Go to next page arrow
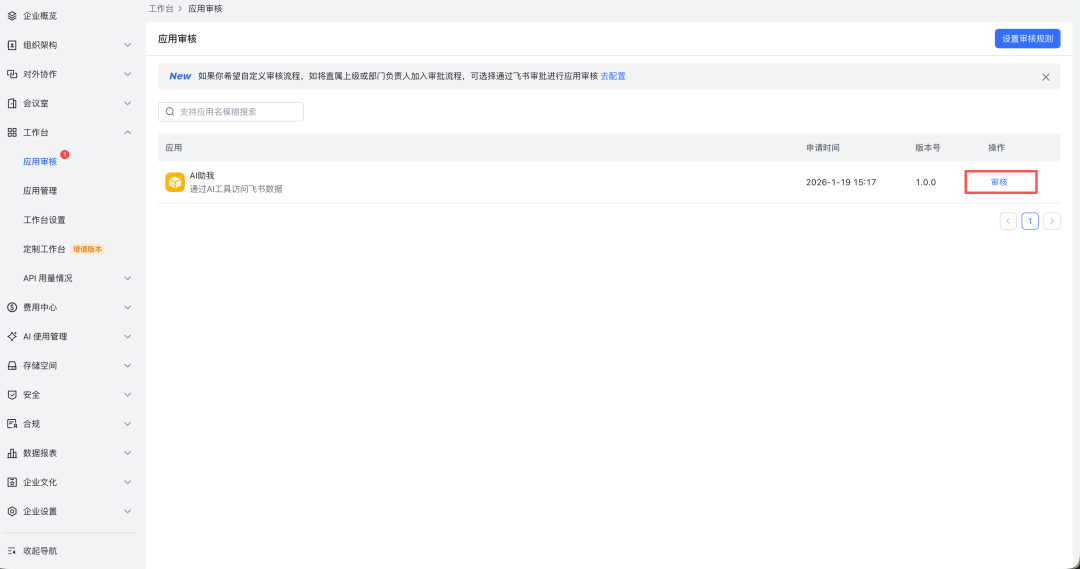 pos(1052,221)
